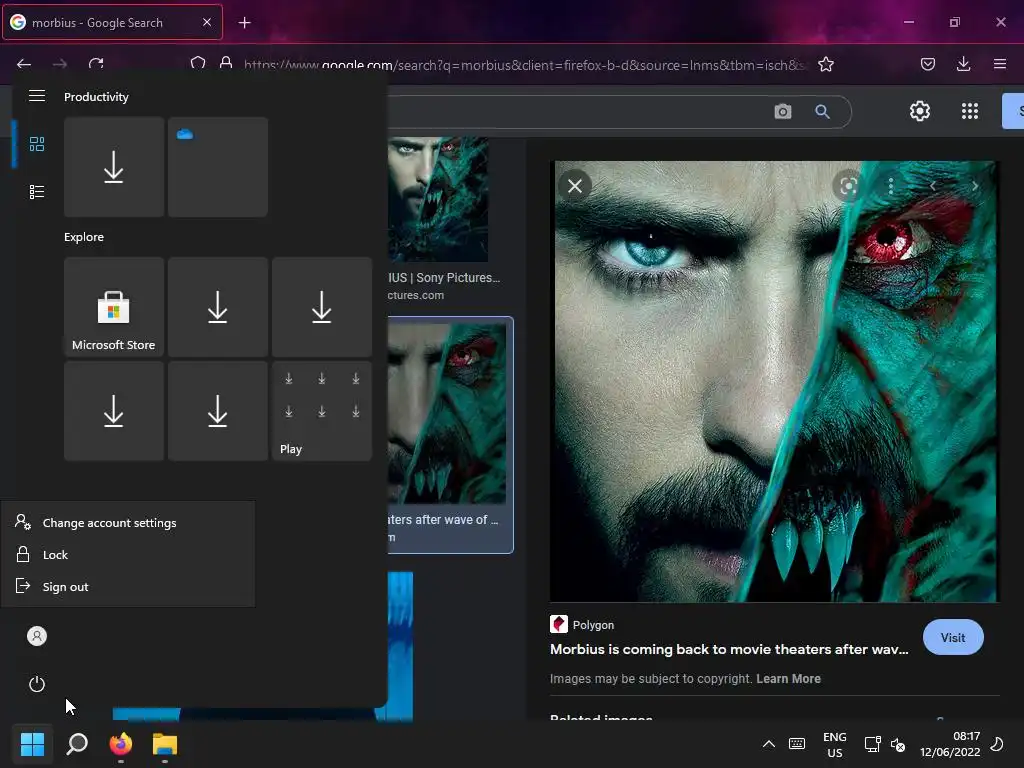1024x768 pixels.
Task: Click the site security padlock icon
Action: coord(226,63)
